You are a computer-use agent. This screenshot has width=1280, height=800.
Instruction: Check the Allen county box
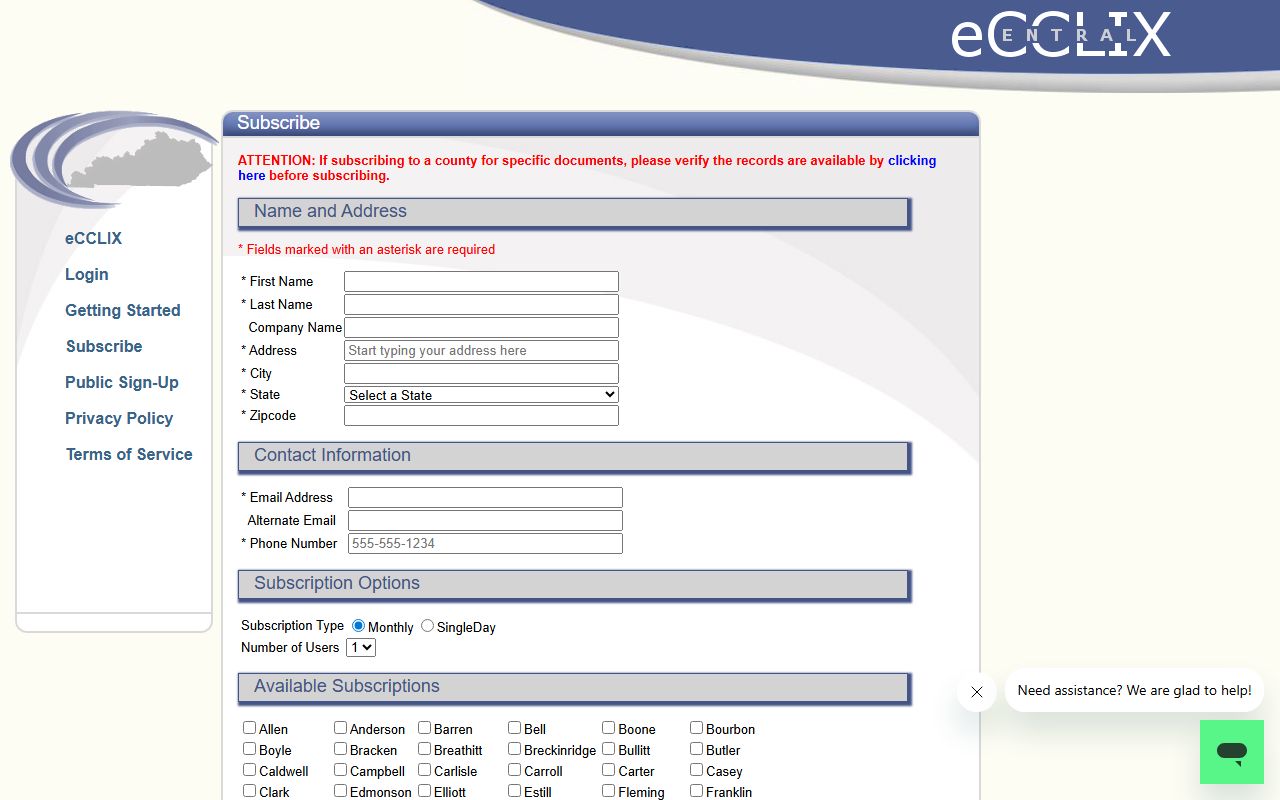tap(249, 728)
